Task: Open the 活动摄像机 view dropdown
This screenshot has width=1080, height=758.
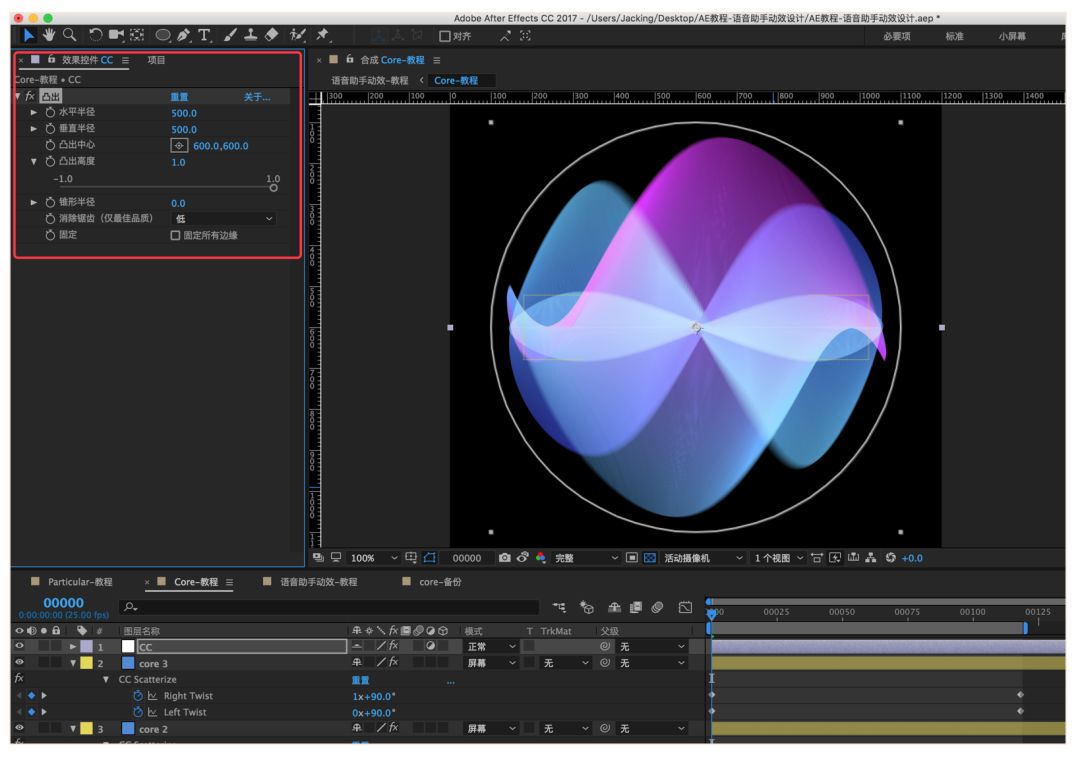Action: 703,558
